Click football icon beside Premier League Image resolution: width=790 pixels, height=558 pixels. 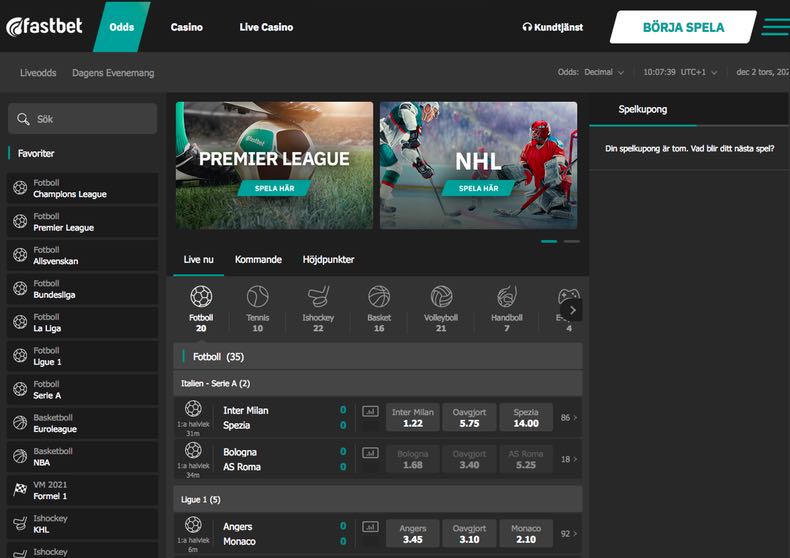pos(20,221)
